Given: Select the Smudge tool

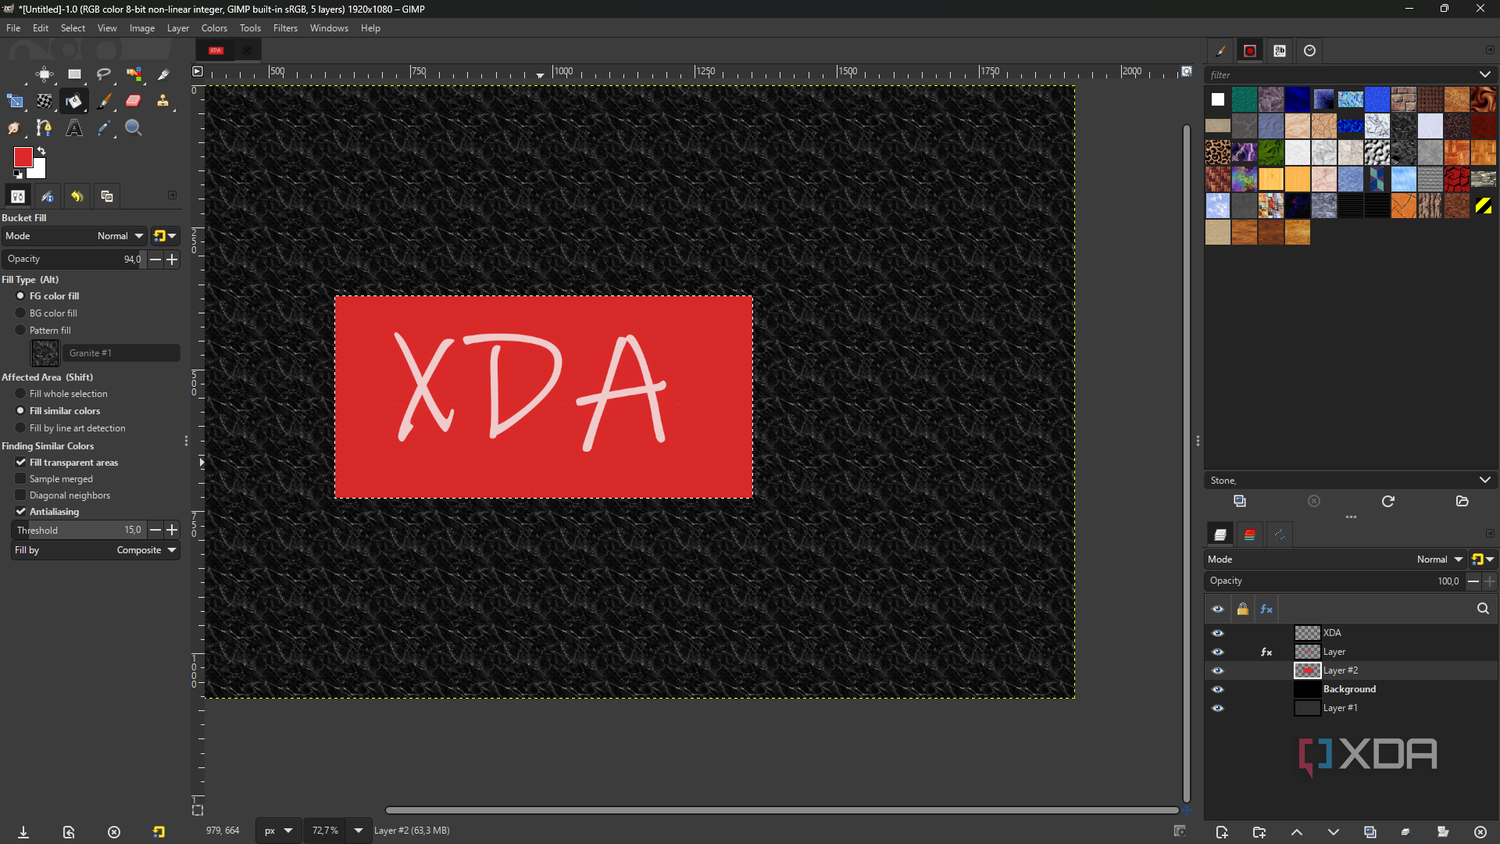Looking at the screenshot, I should [x=15, y=128].
